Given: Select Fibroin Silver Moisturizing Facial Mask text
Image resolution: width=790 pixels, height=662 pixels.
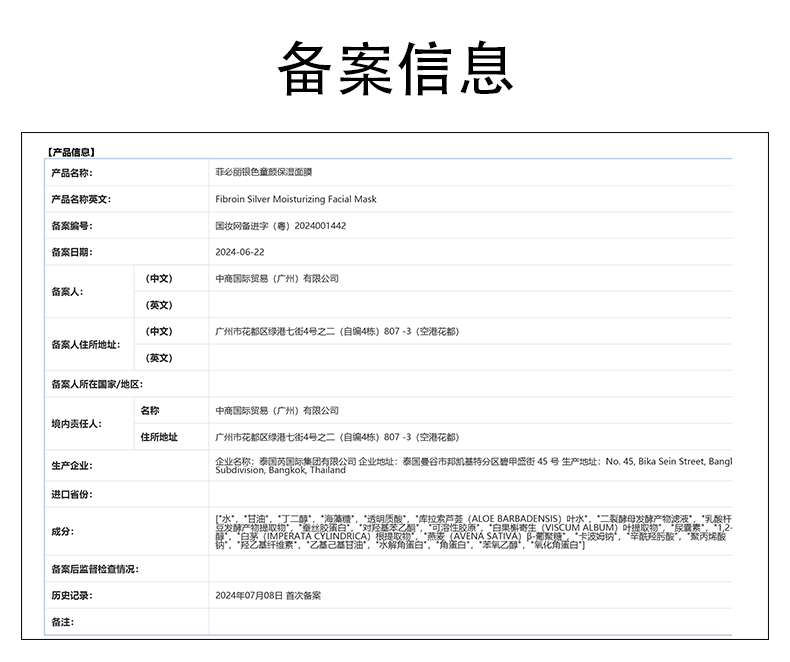Looking at the screenshot, I should pos(296,199).
